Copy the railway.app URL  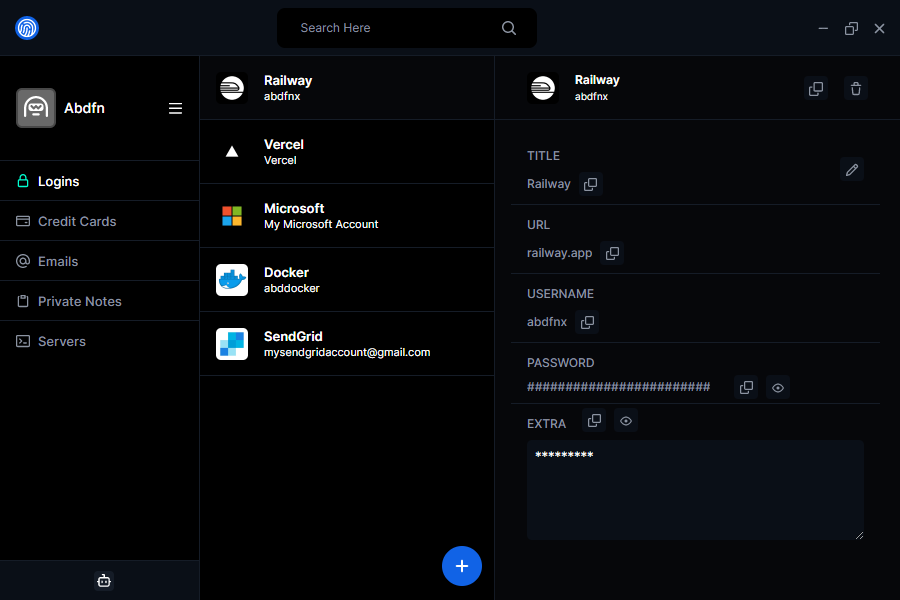pos(612,253)
